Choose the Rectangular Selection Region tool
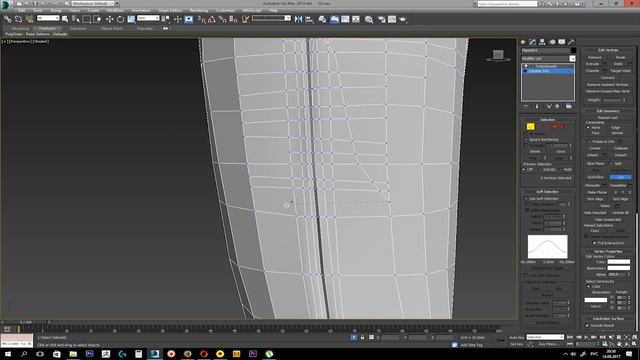The width and height of the screenshot is (640, 360). (87, 19)
